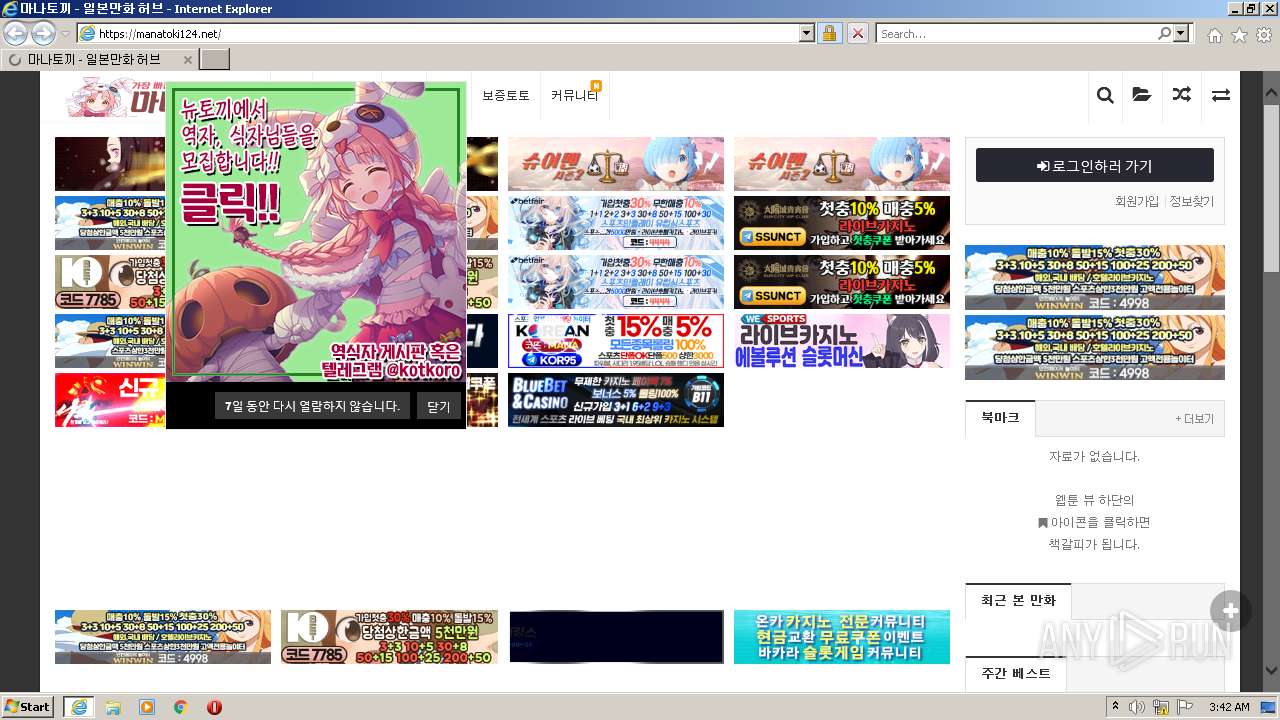Open the red Opera taskbar icon
The width and height of the screenshot is (1280, 720).
214,707
